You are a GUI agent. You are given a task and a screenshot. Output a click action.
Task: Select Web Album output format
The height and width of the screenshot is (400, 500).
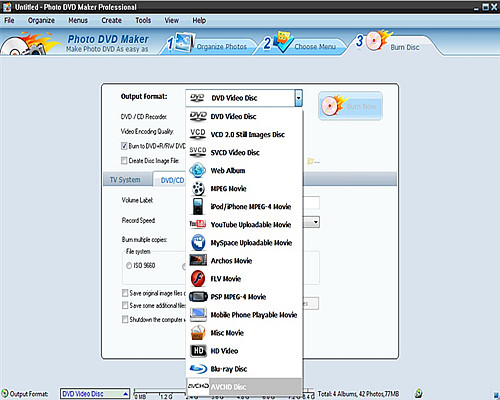[244, 170]
